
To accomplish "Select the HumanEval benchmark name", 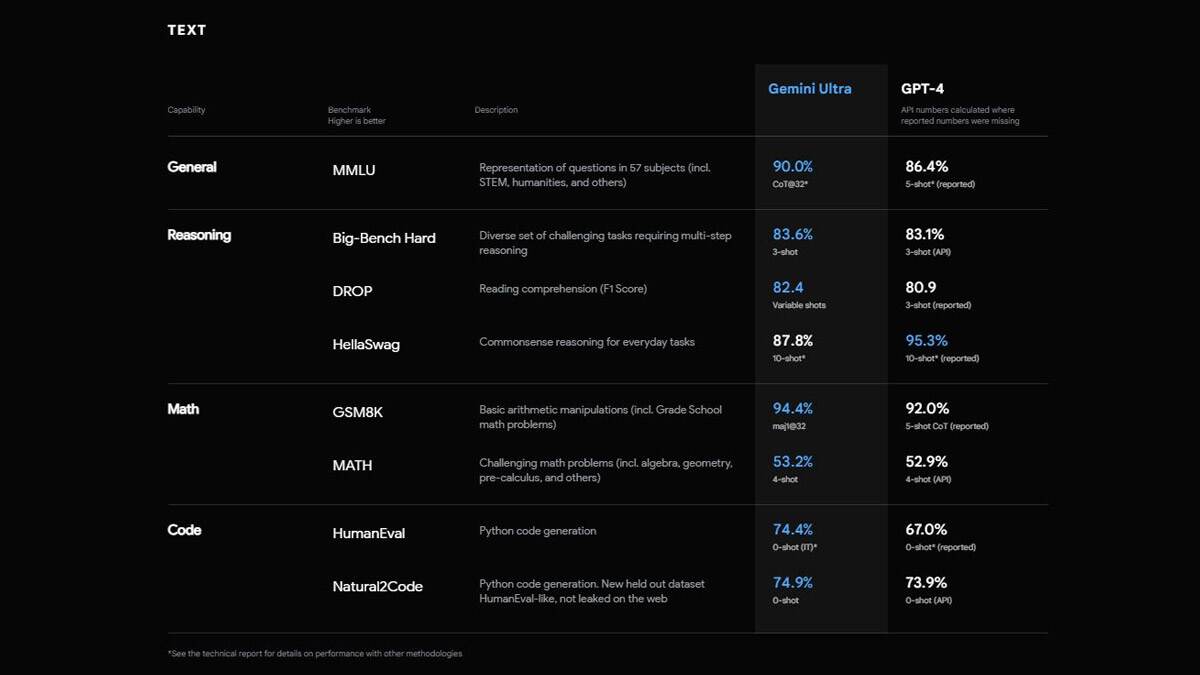I will [x=369, y=533].
